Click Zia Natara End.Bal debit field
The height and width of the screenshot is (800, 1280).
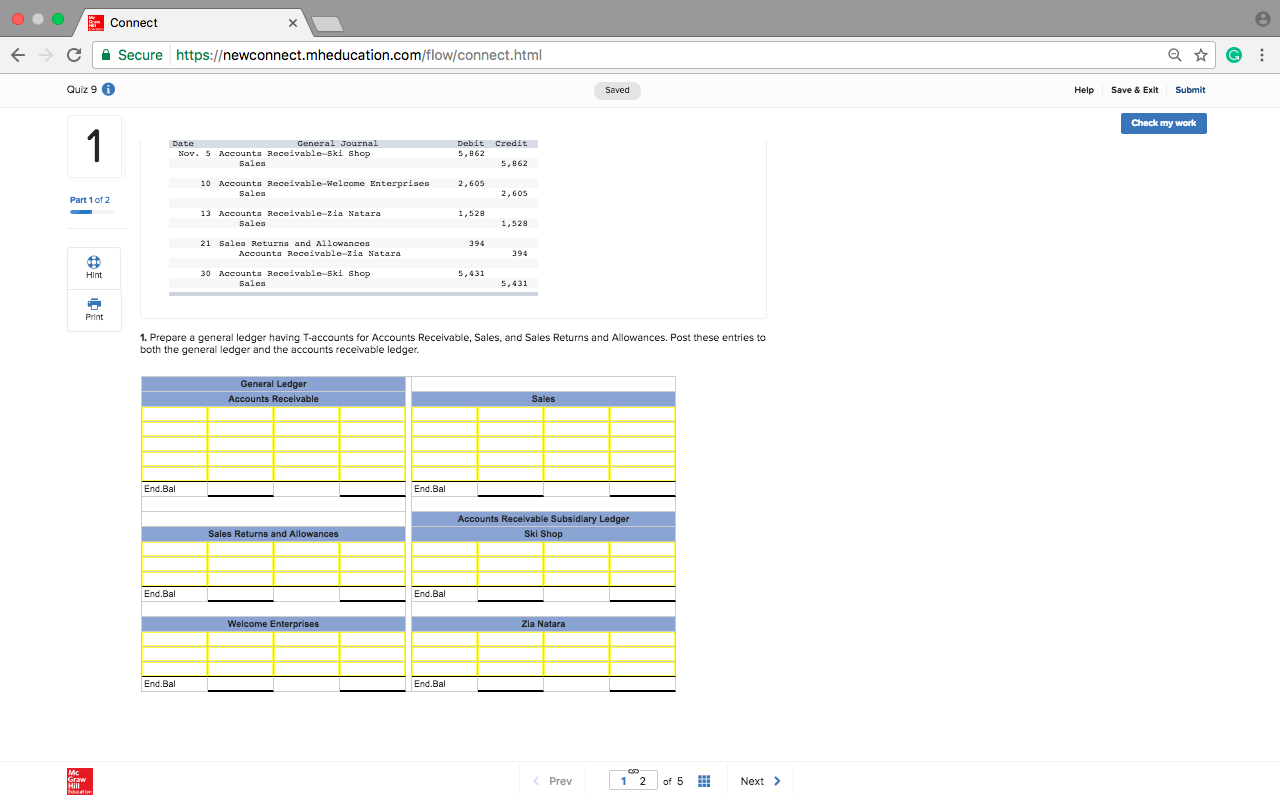click(x=510, y=684)
